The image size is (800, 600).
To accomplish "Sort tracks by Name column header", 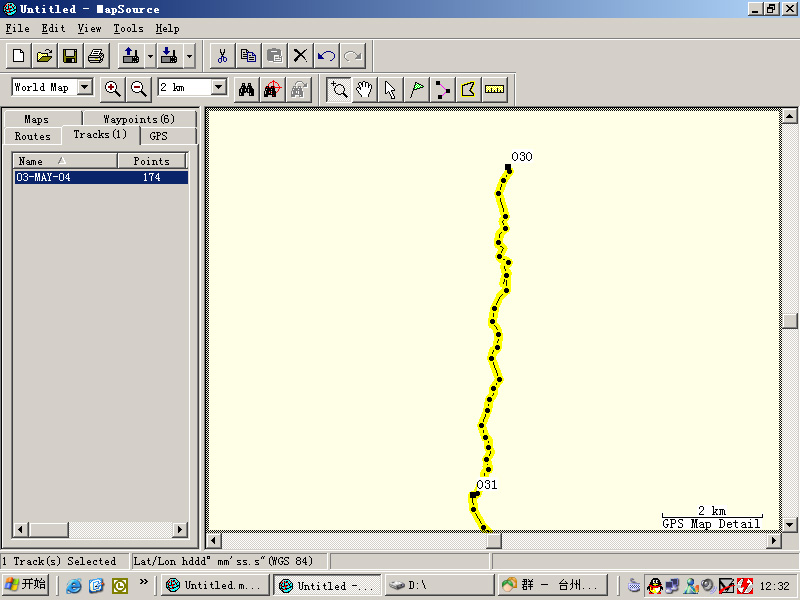I will point(65,161).
